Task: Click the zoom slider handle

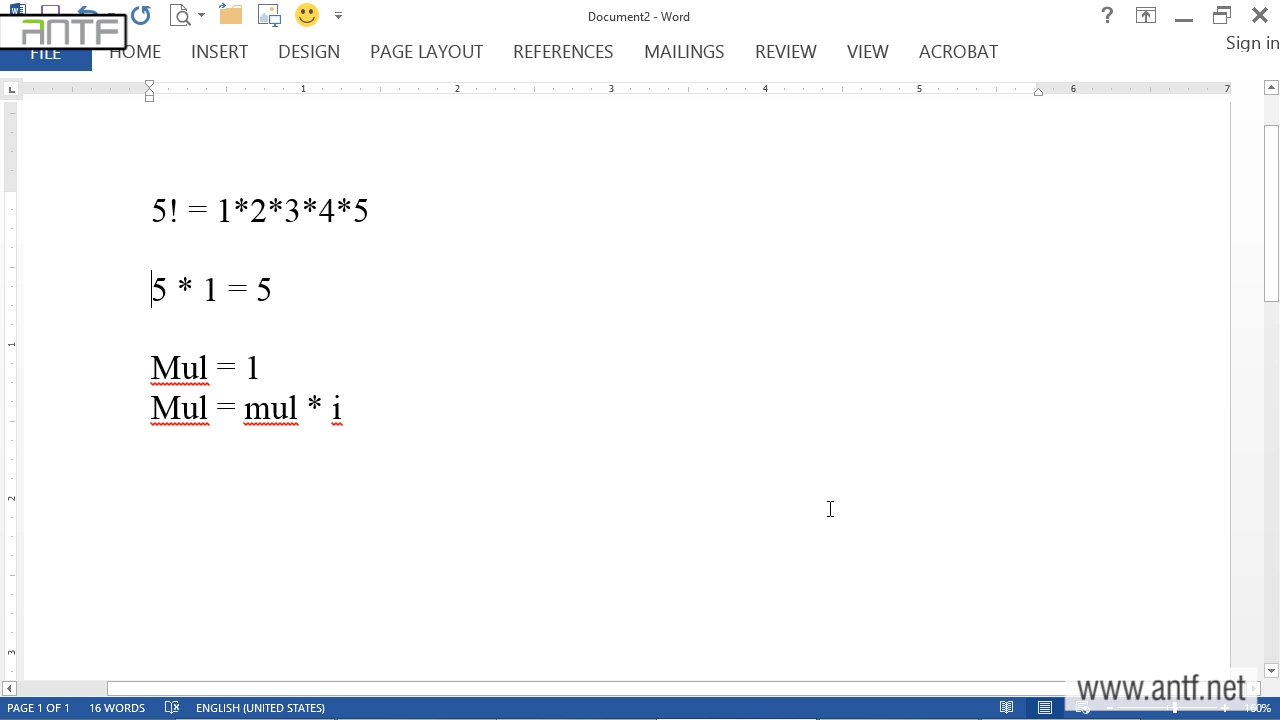Action: pos(1175,708)
